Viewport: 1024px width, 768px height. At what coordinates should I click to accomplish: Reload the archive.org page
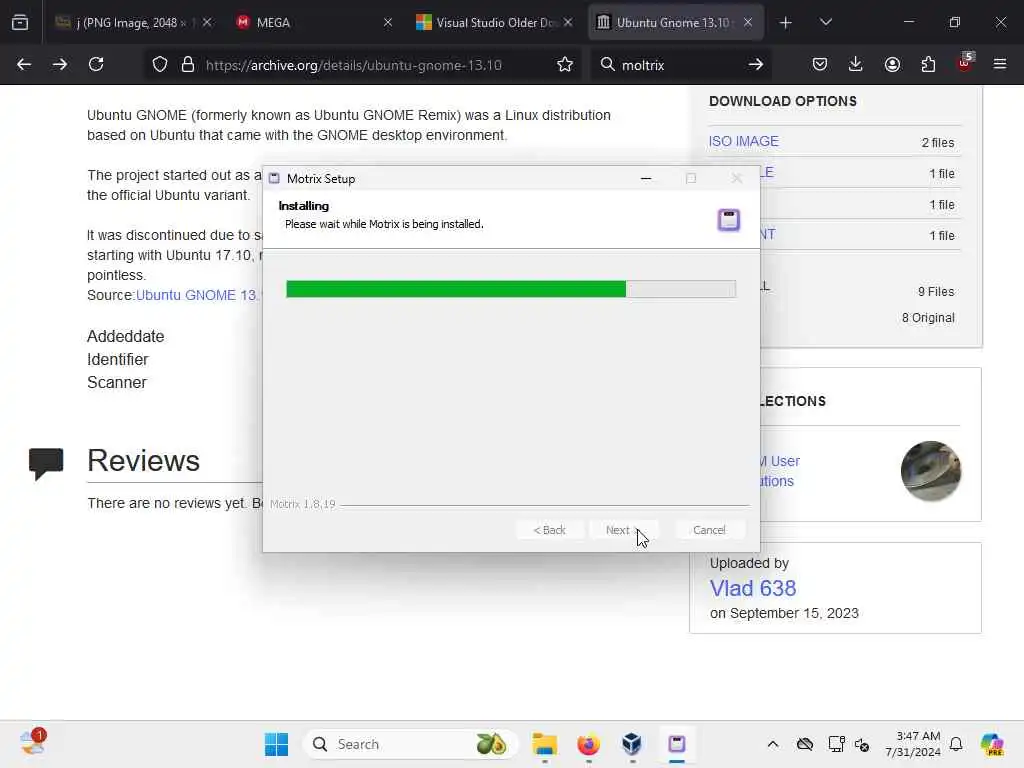click(96, 64)
